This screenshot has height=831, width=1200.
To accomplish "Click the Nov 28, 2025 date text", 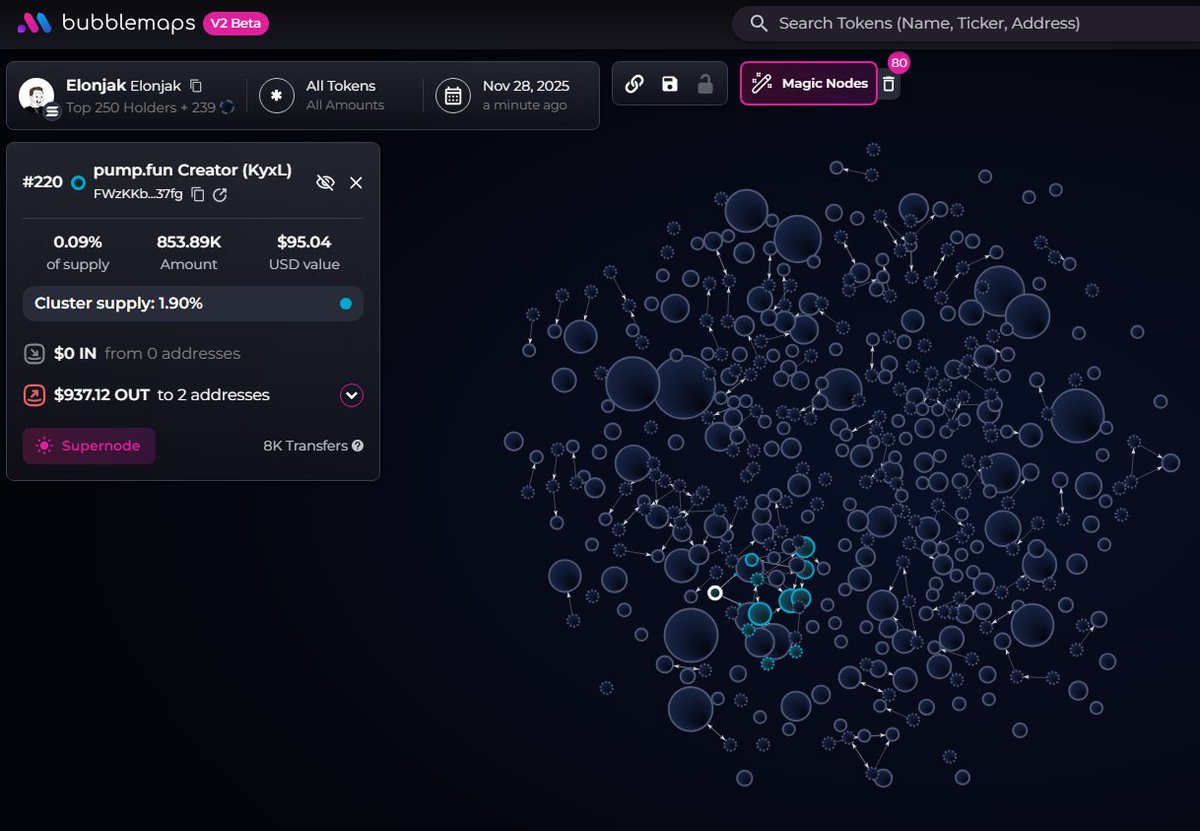I will point(524,86).
